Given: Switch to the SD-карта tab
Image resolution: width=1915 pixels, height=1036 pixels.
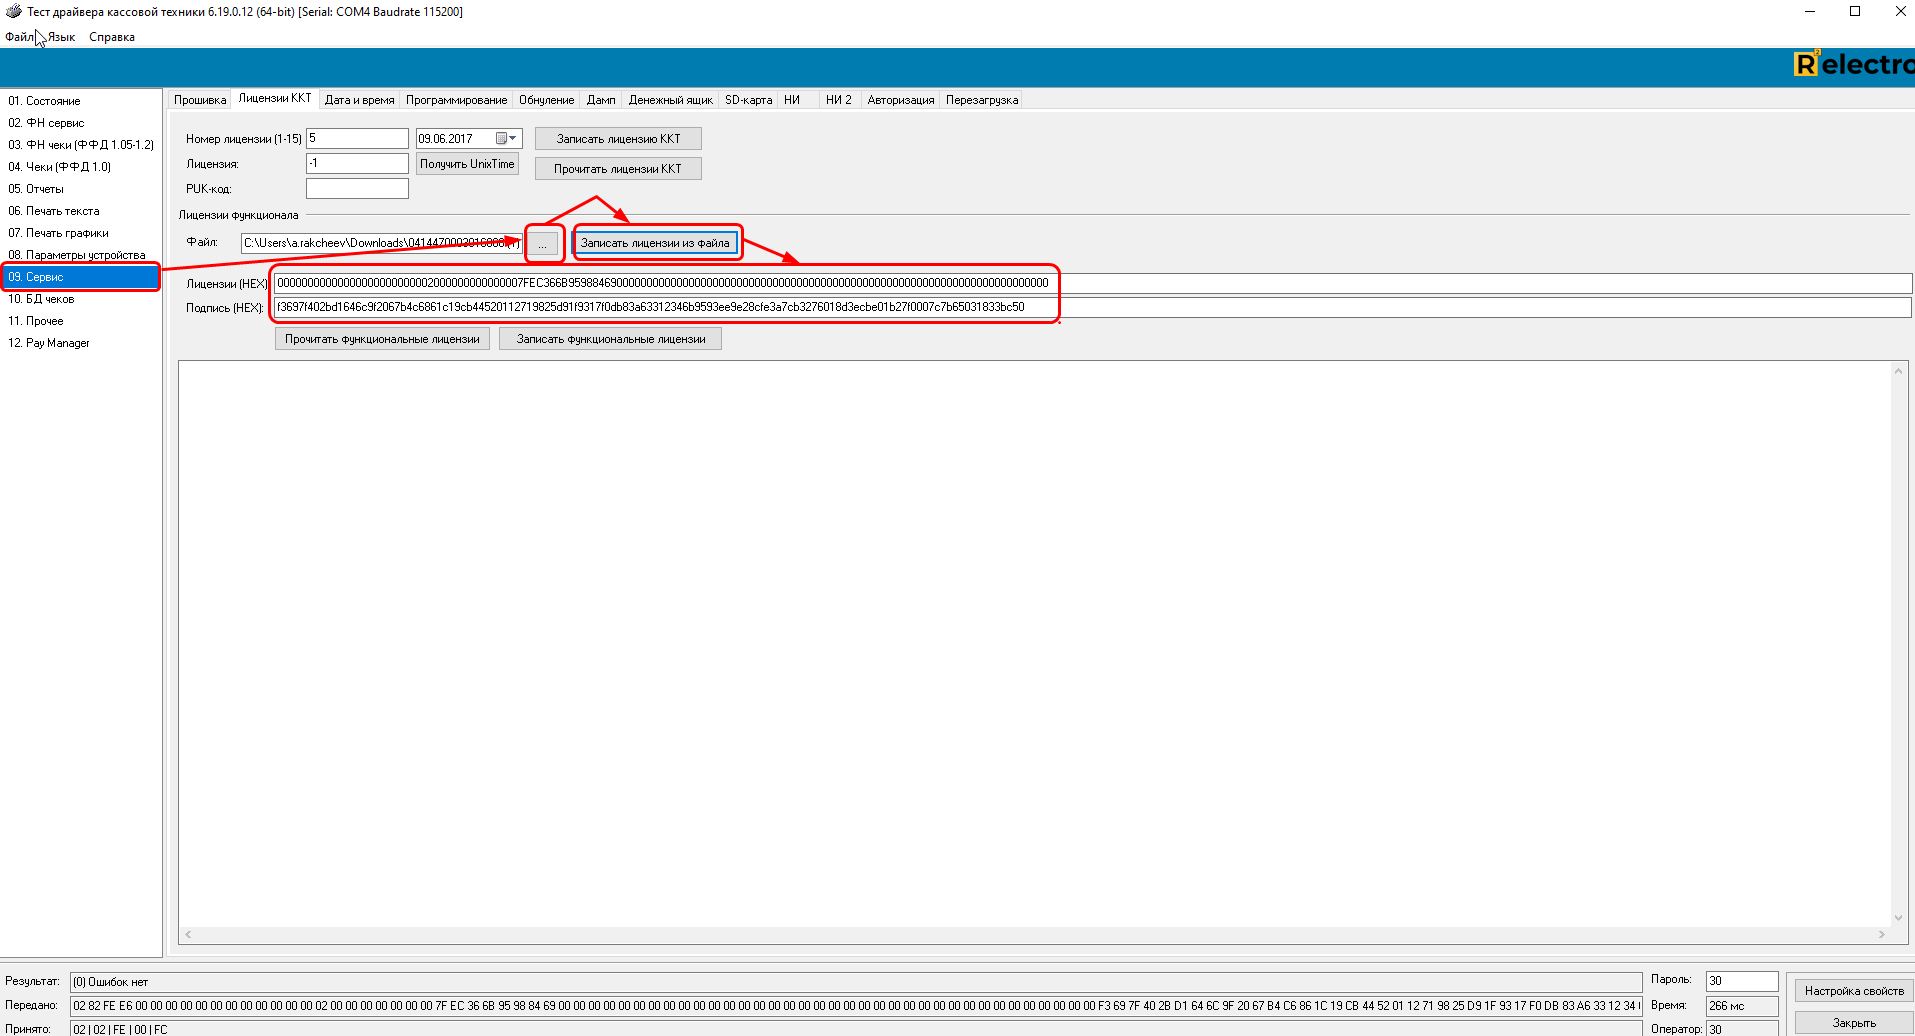Looking at the screenshot, I should 748,100.
